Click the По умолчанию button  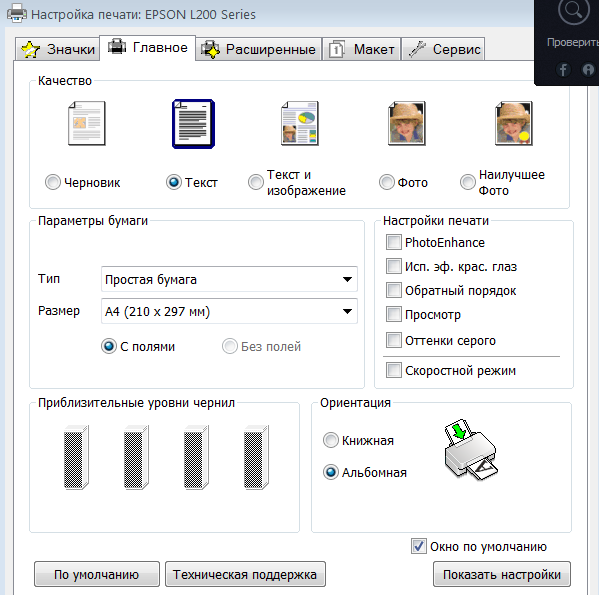pos(97,574)
